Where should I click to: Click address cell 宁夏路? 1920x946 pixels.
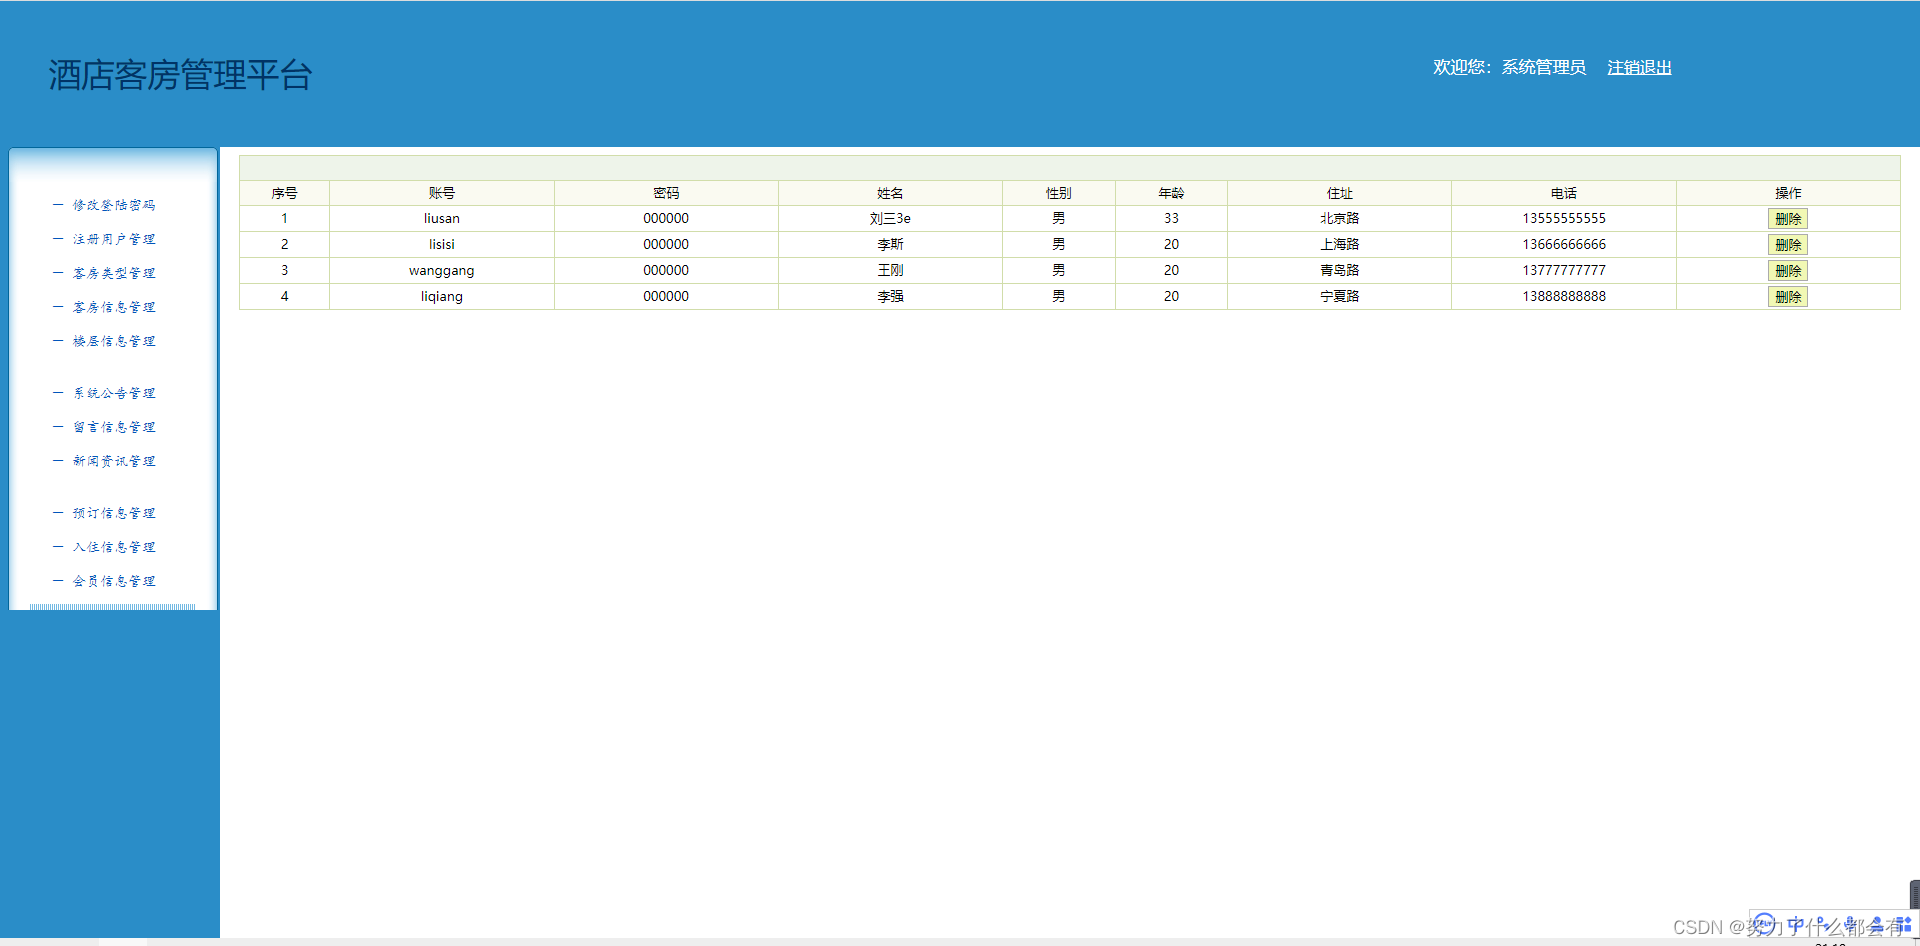1339,296
